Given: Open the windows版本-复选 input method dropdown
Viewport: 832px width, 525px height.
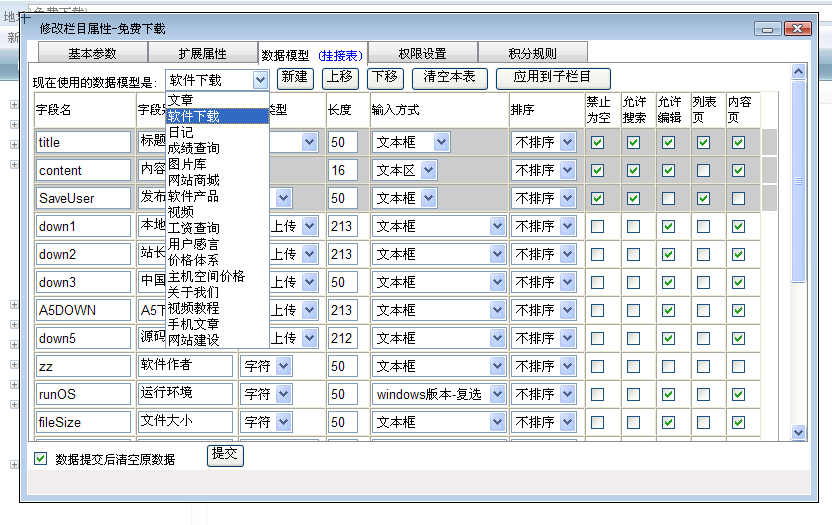Looking at the screenshot, I should pyautogui.click(x=497, y=394).
